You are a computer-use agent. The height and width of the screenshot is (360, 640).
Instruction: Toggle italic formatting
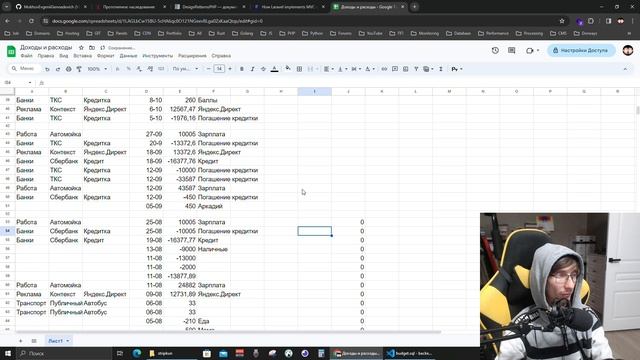[252, 69]
